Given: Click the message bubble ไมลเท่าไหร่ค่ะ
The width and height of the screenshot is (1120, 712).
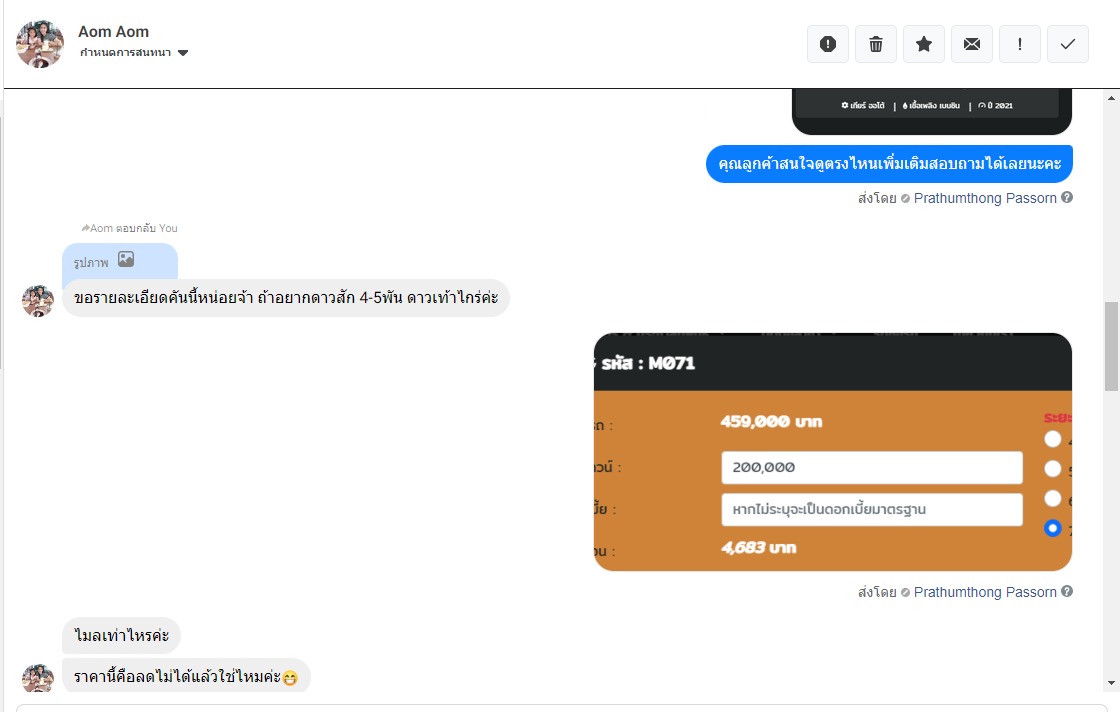Looking at the screenshot, I should pos(121,636).
